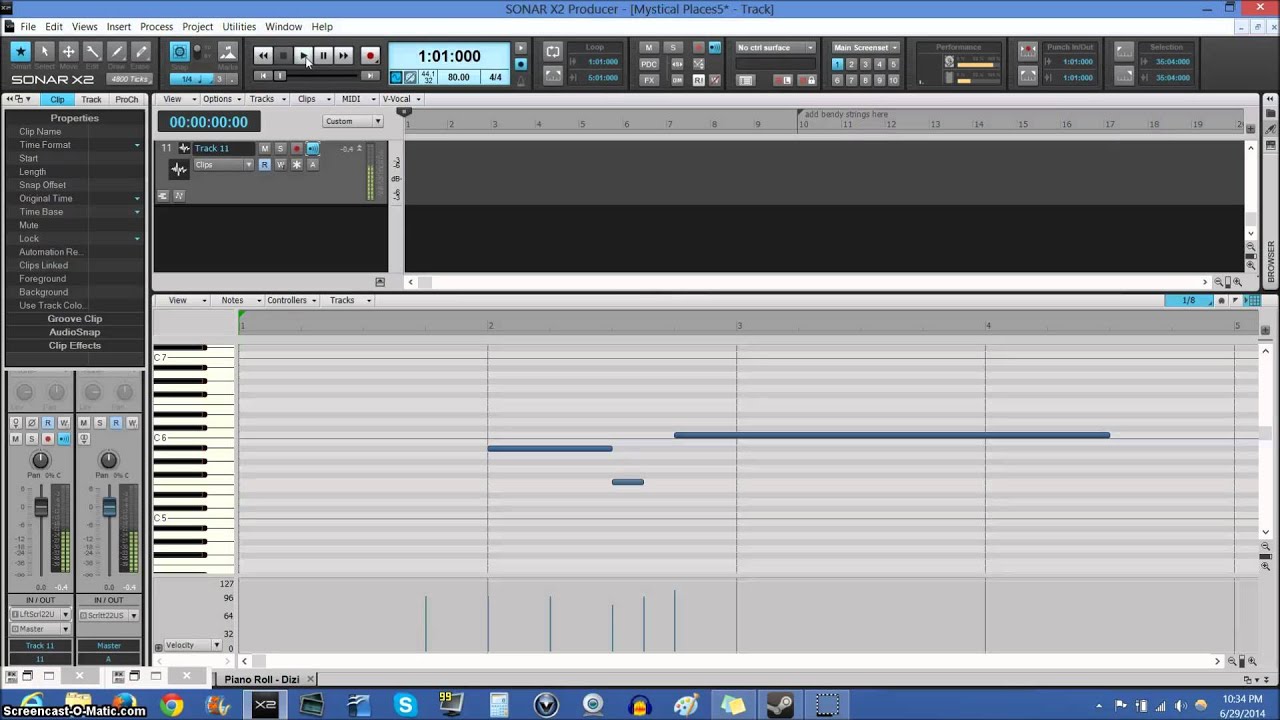1280x720 pixels.
Task: Expand the Groove Clip section
Action: pyautogui.click(x=75, y=319)
